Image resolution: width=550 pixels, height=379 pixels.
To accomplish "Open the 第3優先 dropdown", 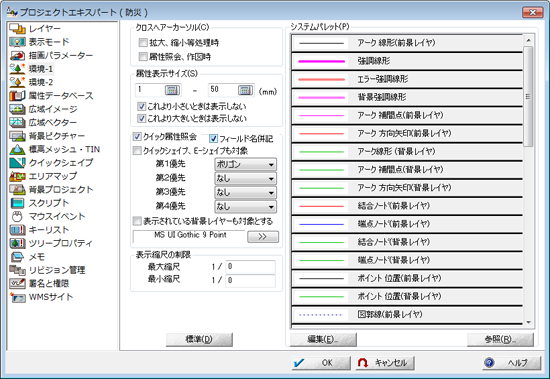I will point(245,193).
